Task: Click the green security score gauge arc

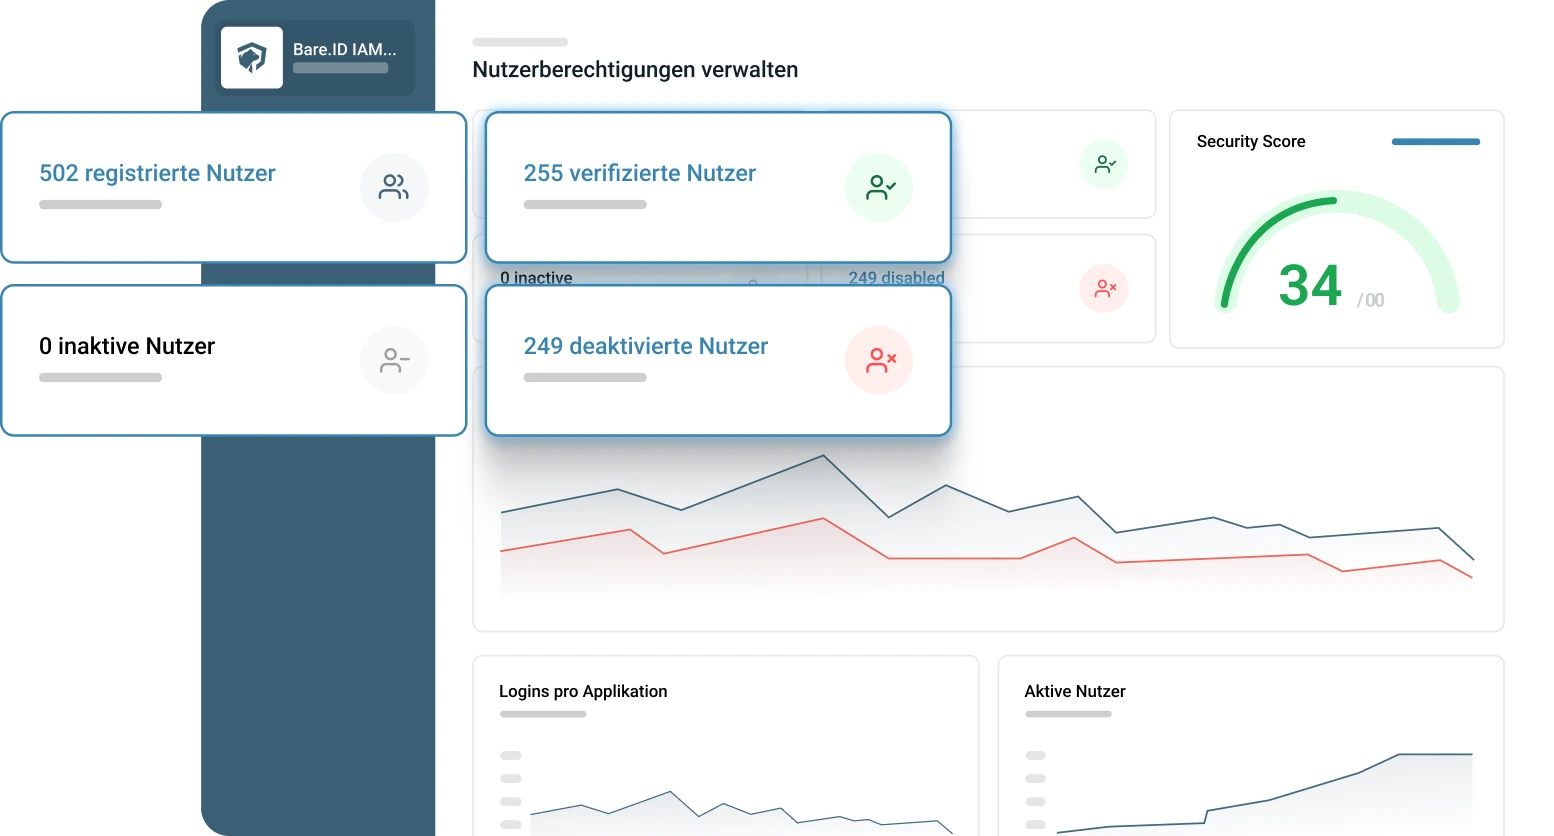Action: click(1337, 250)
